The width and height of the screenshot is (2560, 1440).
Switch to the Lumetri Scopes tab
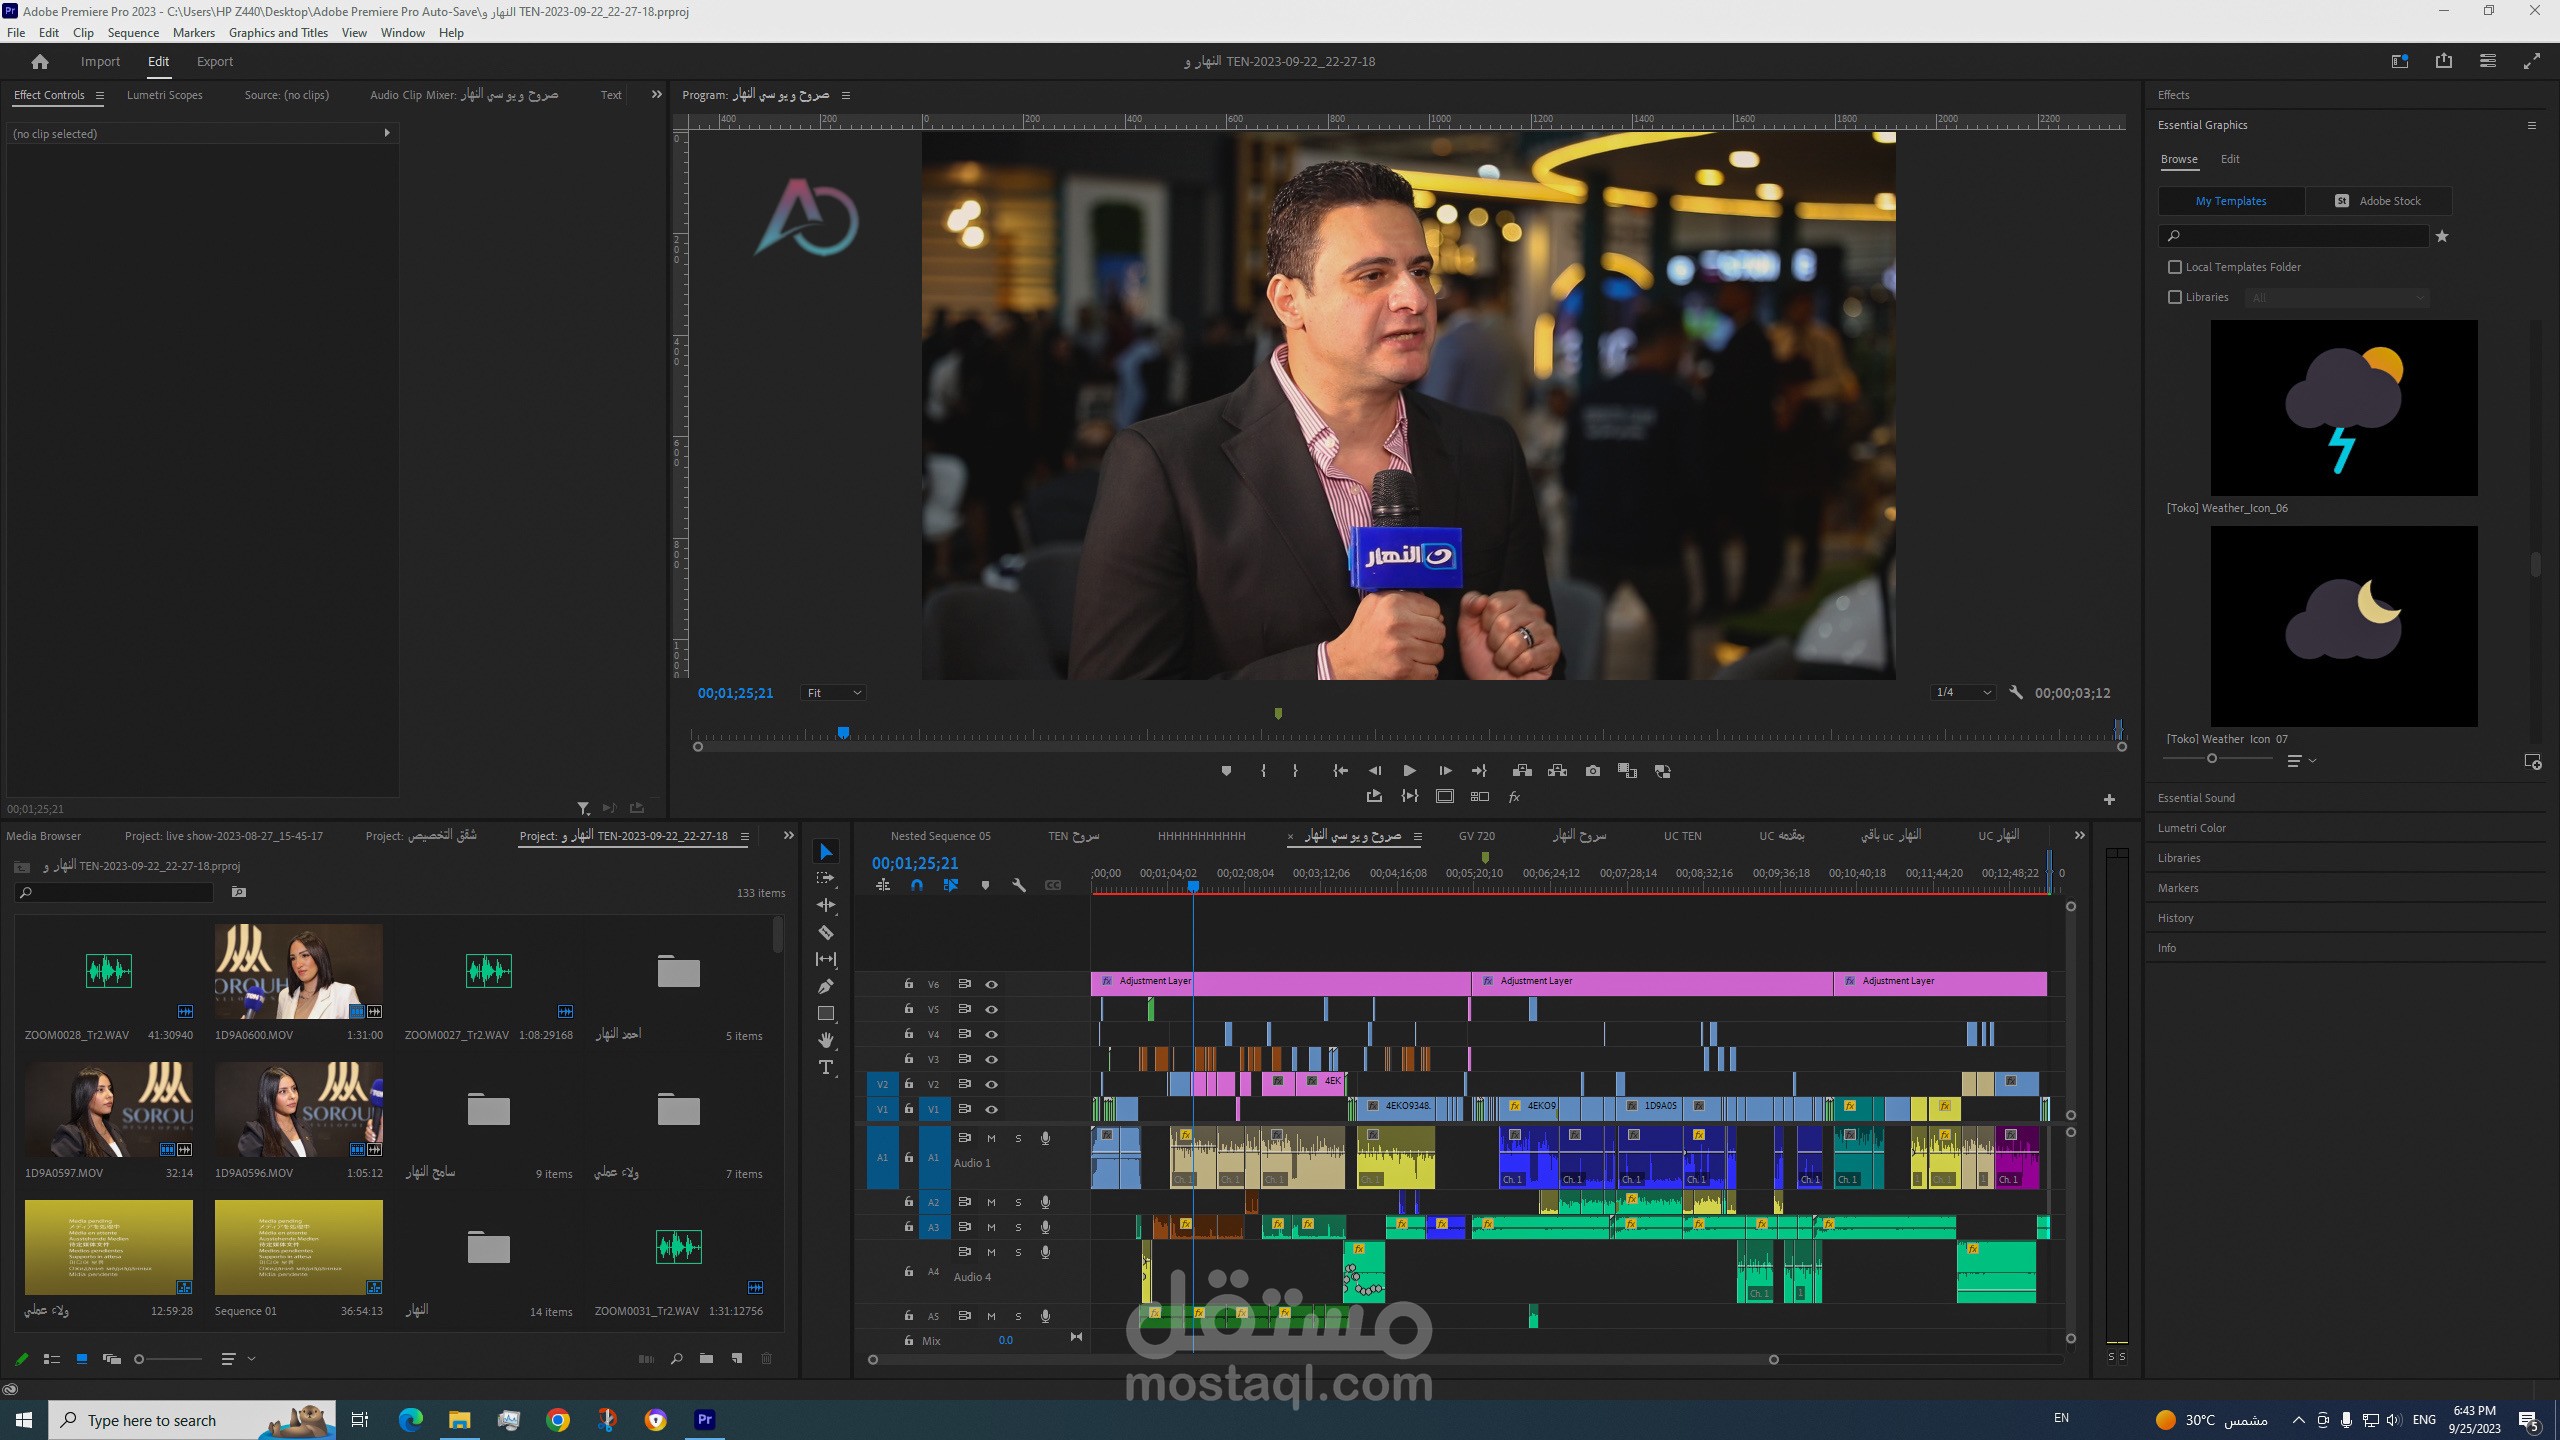(x=164, y=95)
